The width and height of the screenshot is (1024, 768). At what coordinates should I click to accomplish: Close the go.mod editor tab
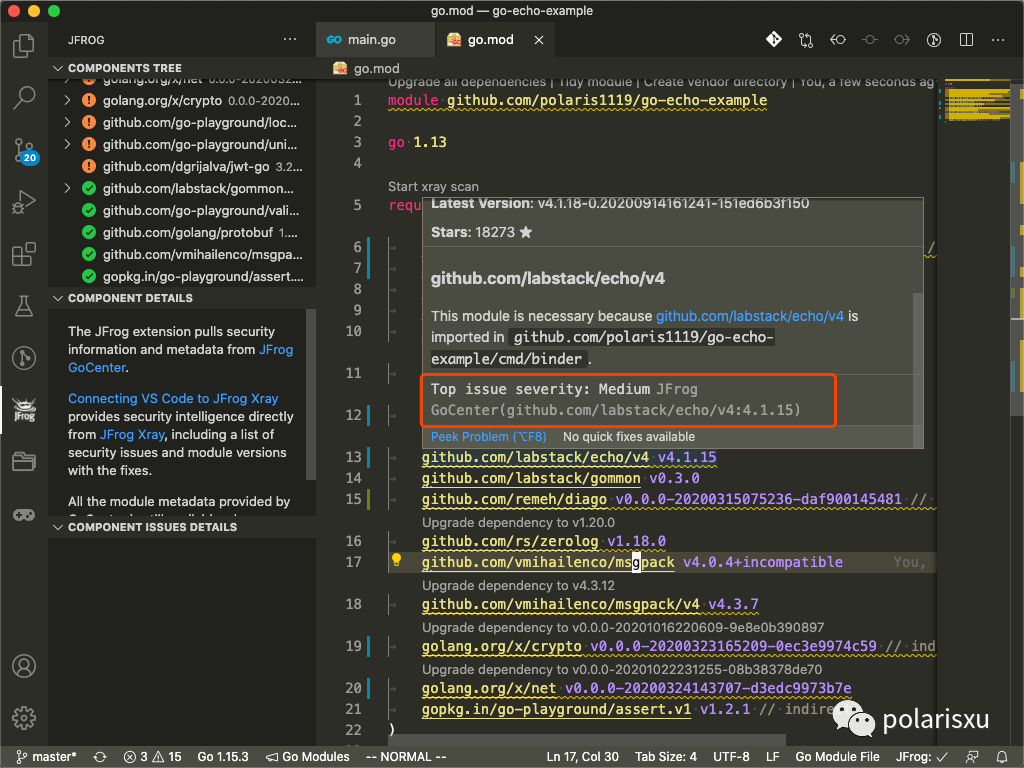540,40
